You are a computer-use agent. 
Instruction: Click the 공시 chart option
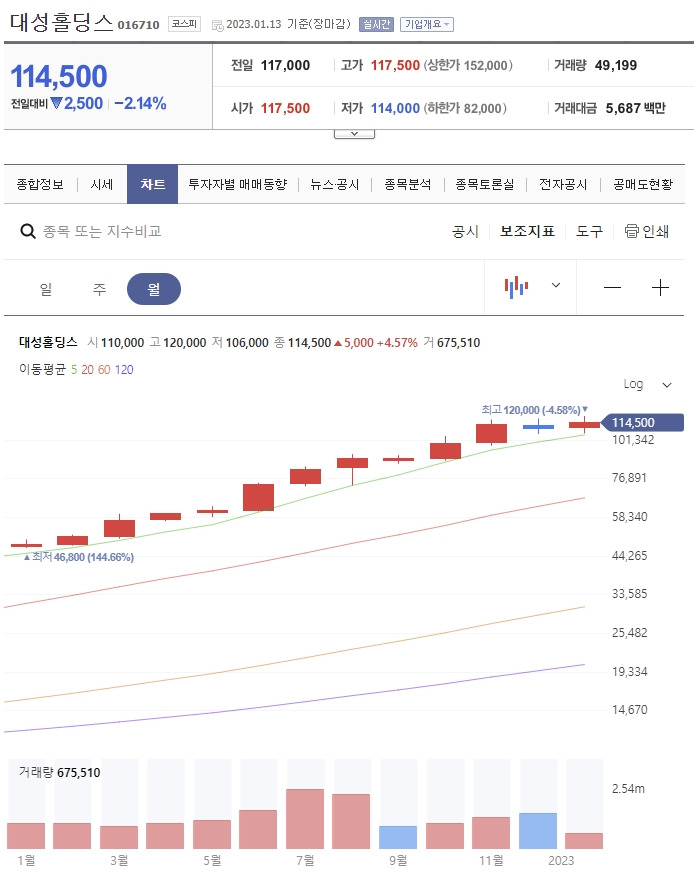[x=465, y=231]
